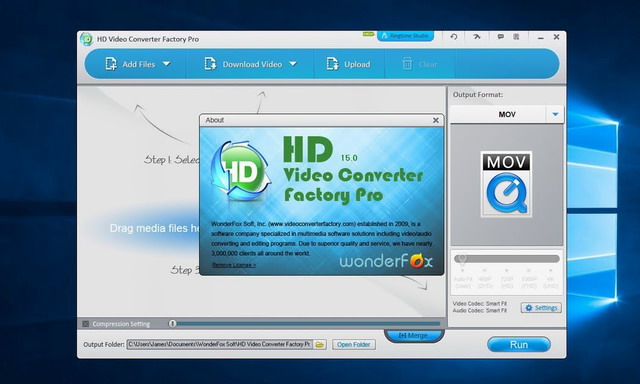Click the menu list icon in the title bar

coord(516,37)
